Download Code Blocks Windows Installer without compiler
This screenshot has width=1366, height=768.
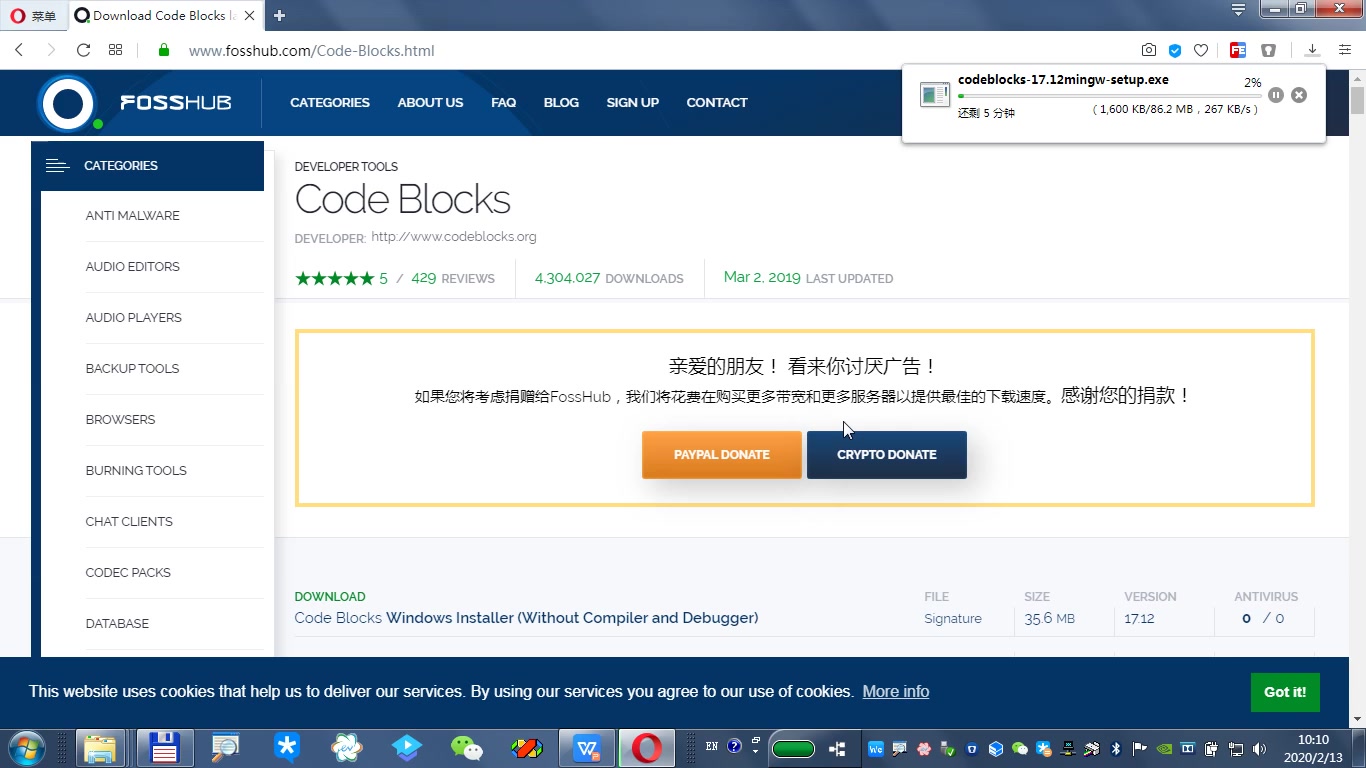click(526, 618)
